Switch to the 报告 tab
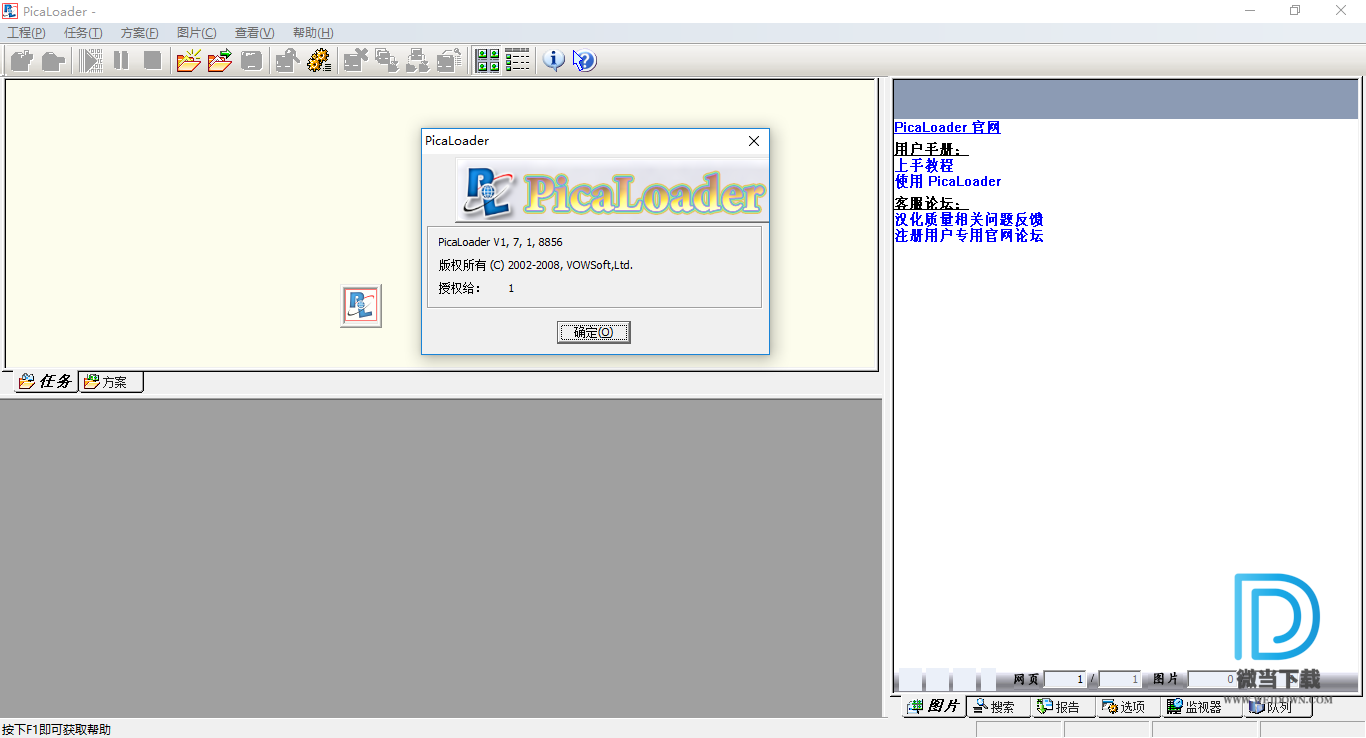This screenshot has width=1366, height=738. pyautogui.click(x=1064, y=707)
